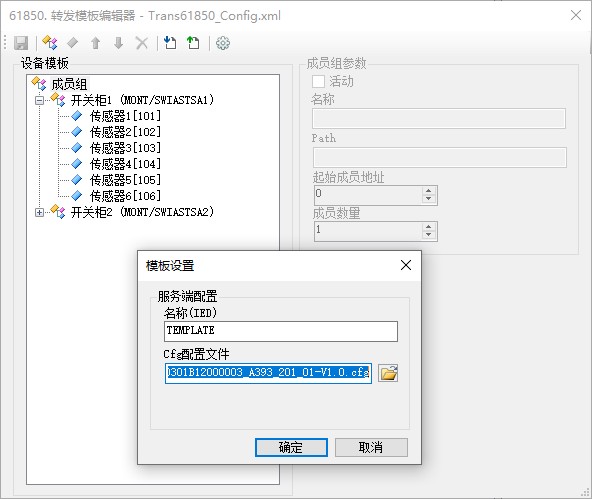Image resolution: width=592 pixels, height=499 pixels.
Task: Expand the 开关柜2 tree node
Action: point(39,213)
